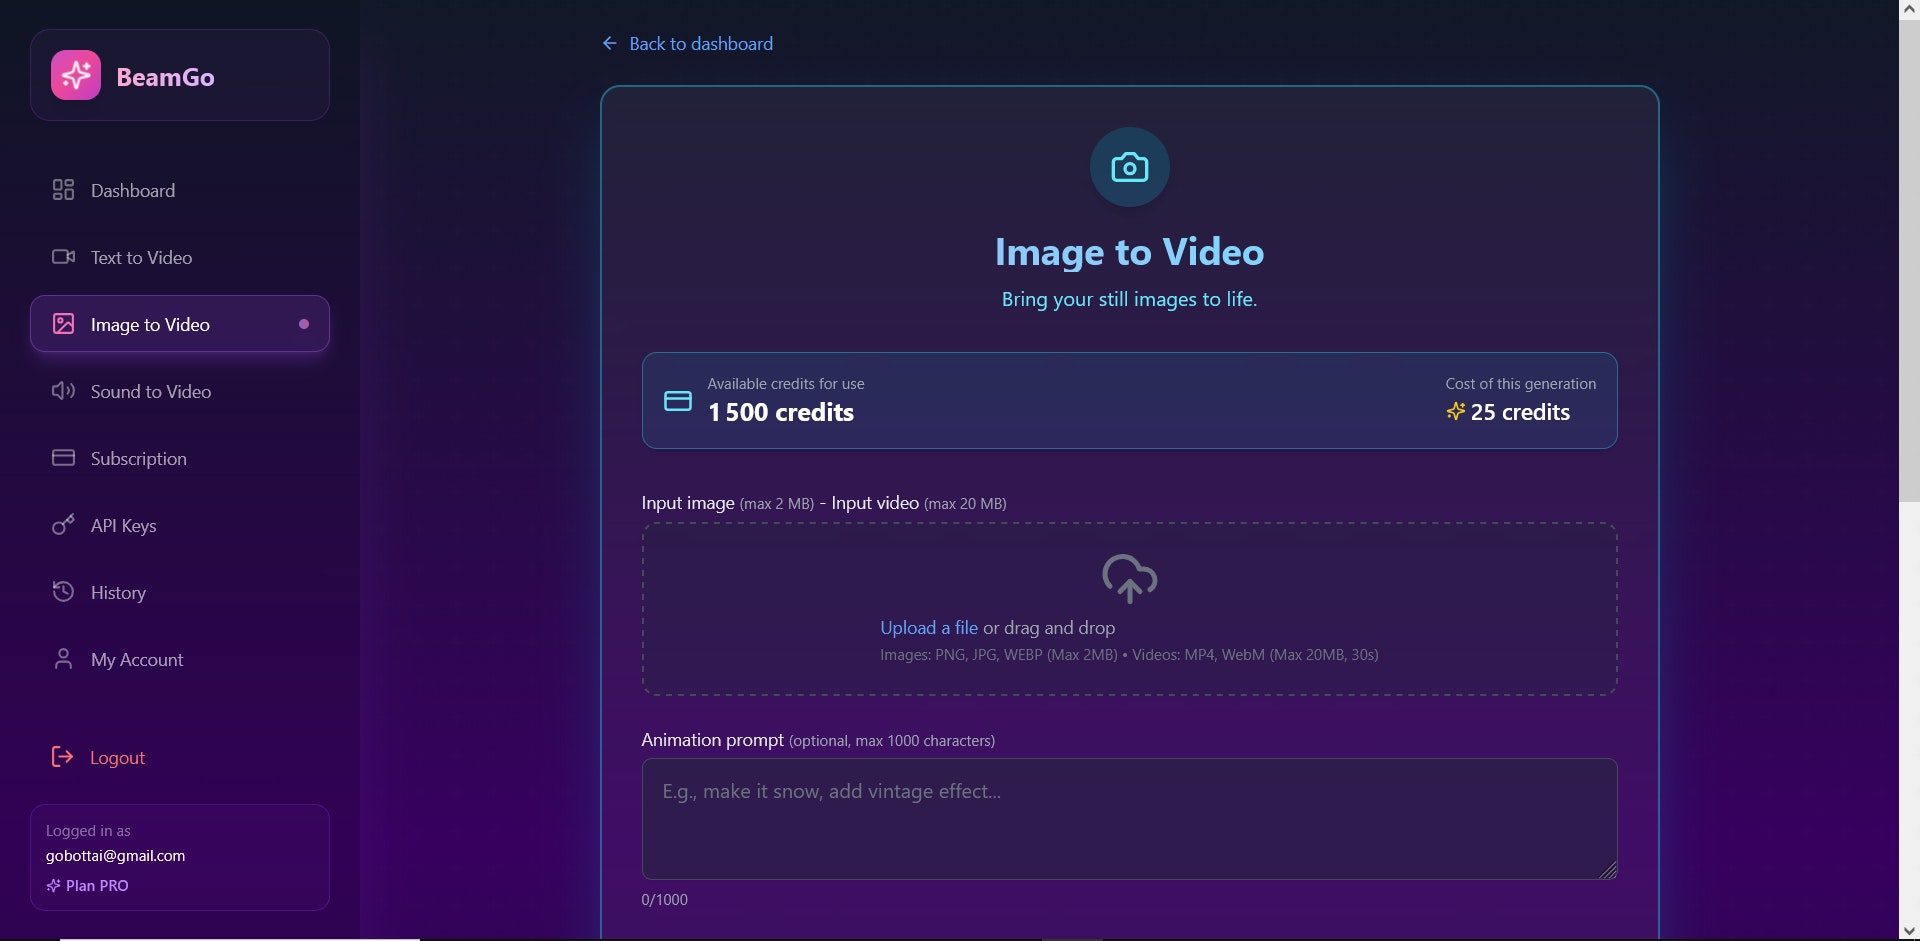Click the Subscription credit-card icon
This screenshot has height=941, width=1920.
pos(63,458)
